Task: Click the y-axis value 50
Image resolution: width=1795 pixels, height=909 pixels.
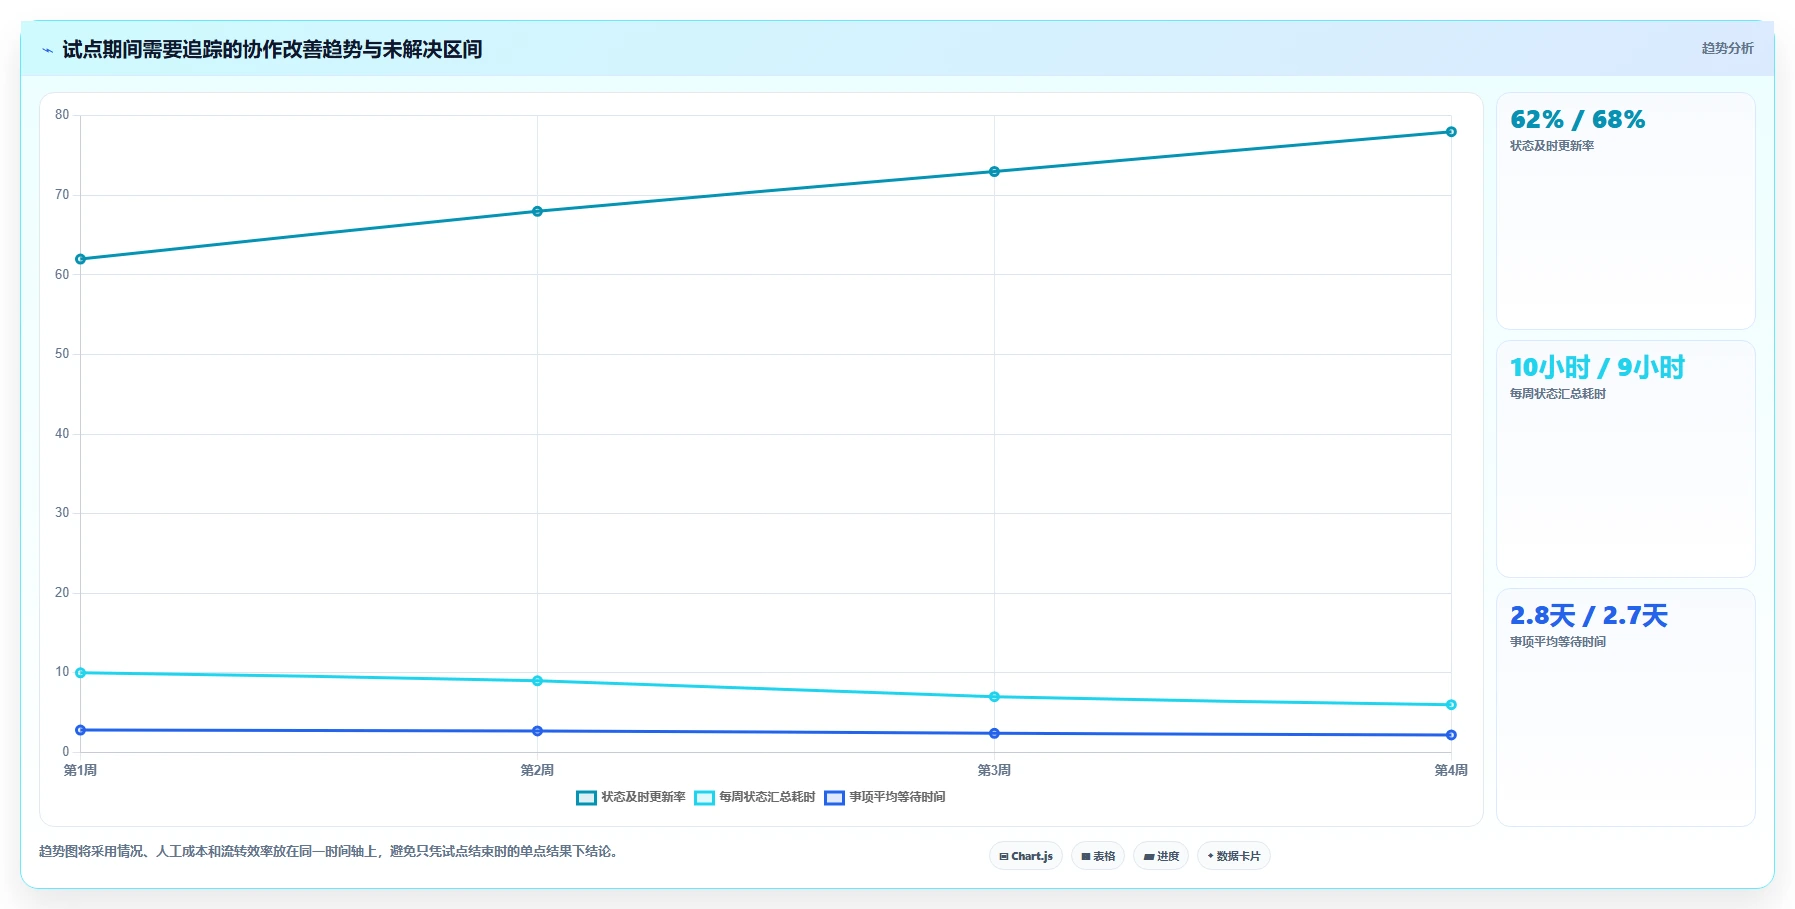Action: click(62, 354)
